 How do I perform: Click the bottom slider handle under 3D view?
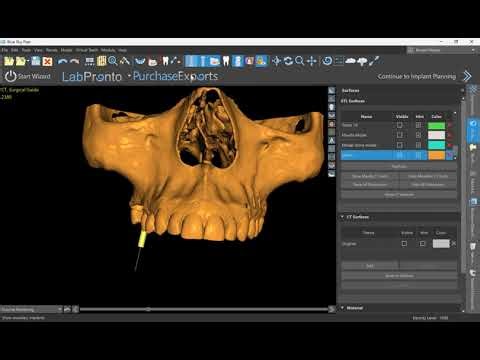pos(148,309)
